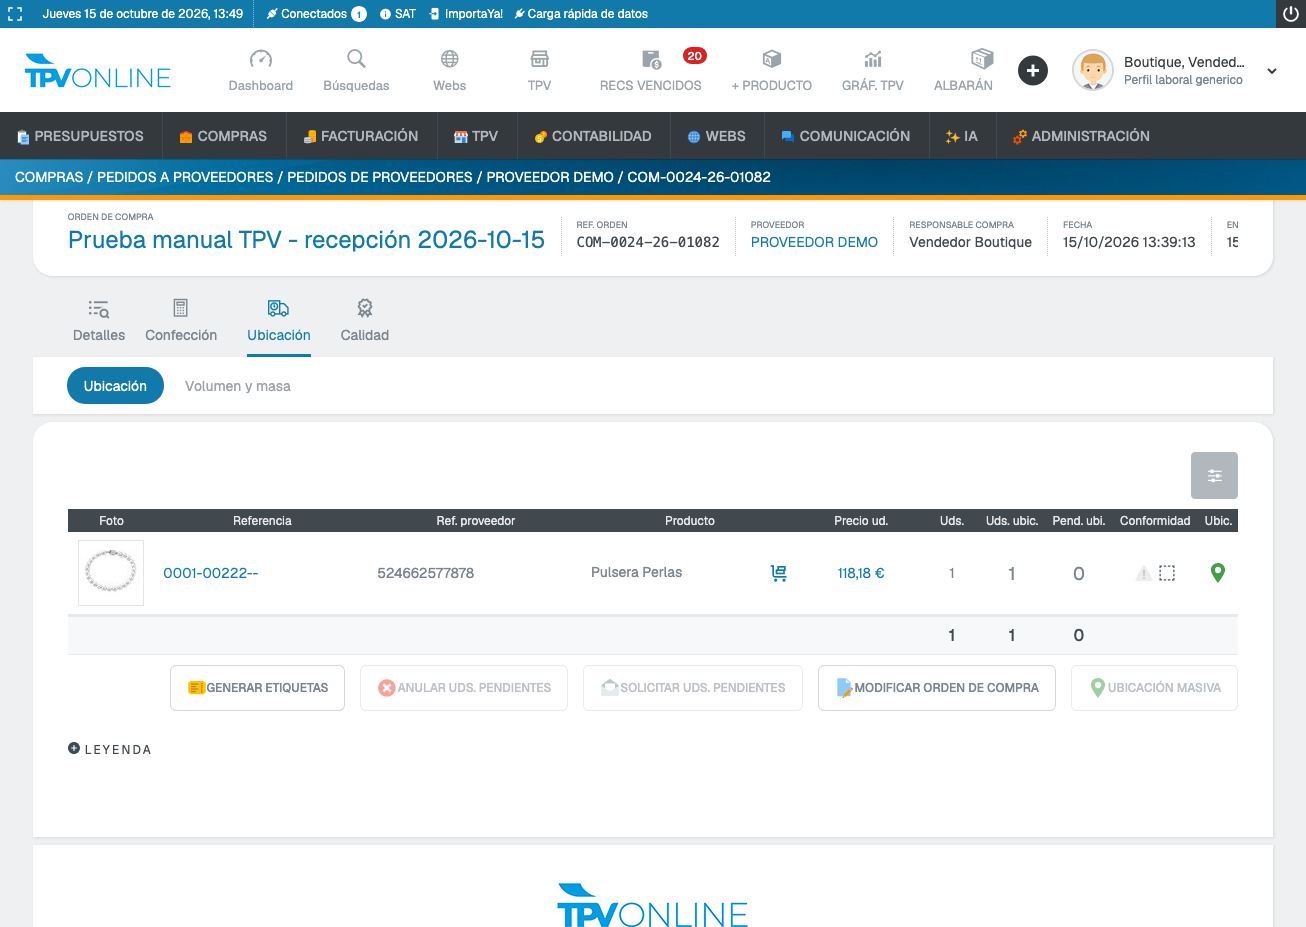Click the GENERAR ETIQUETAS button
The width and height of the screenshot is (1306, 927).
[x=257, y=688]
